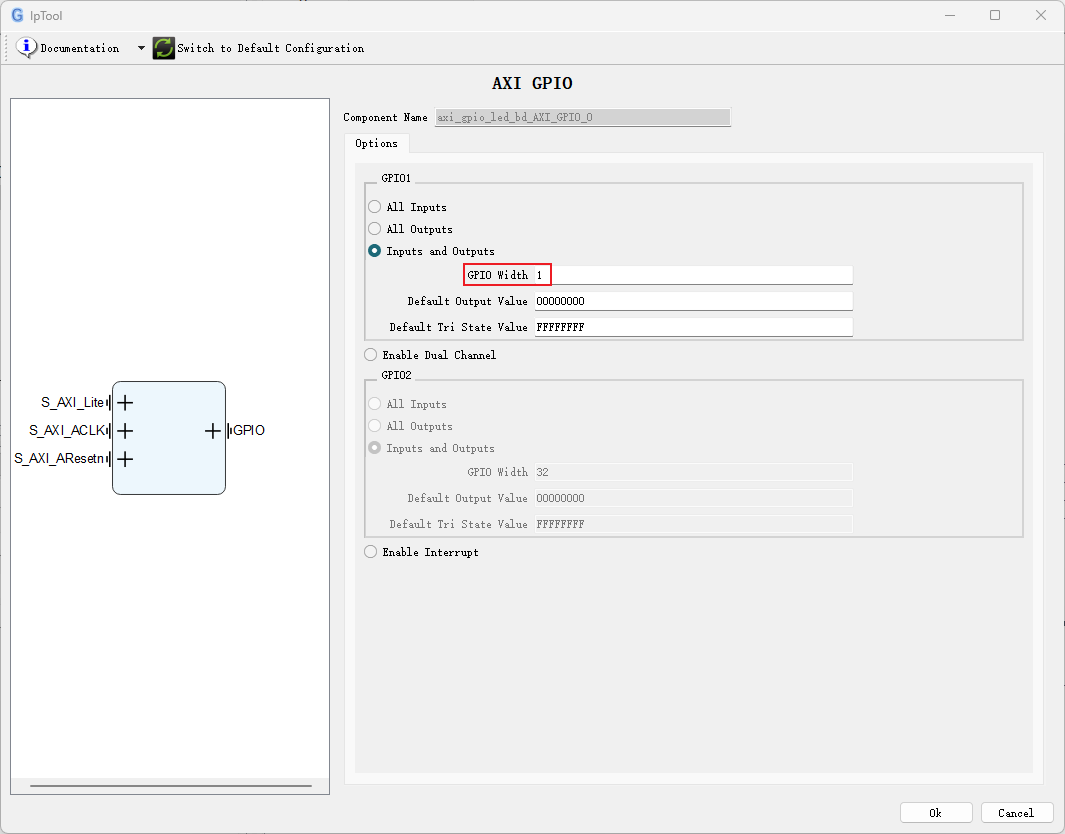Select GPIO2 All Outputs radio button
1065x834 pixels.
(374, 426)
